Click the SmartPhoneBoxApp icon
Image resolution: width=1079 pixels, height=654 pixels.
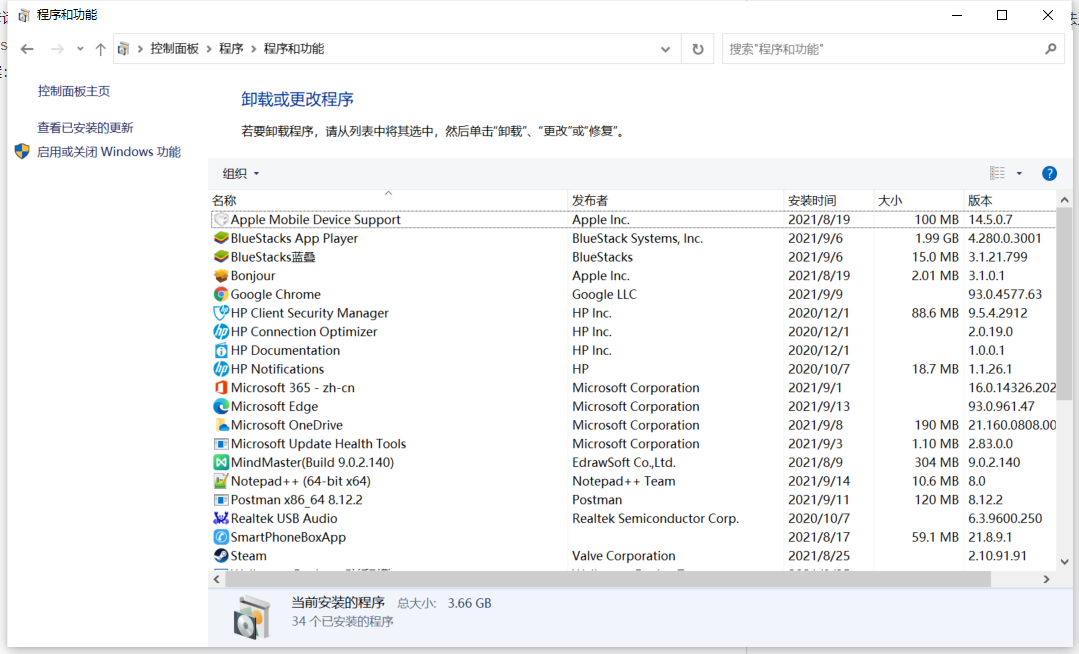pos(221,537)
